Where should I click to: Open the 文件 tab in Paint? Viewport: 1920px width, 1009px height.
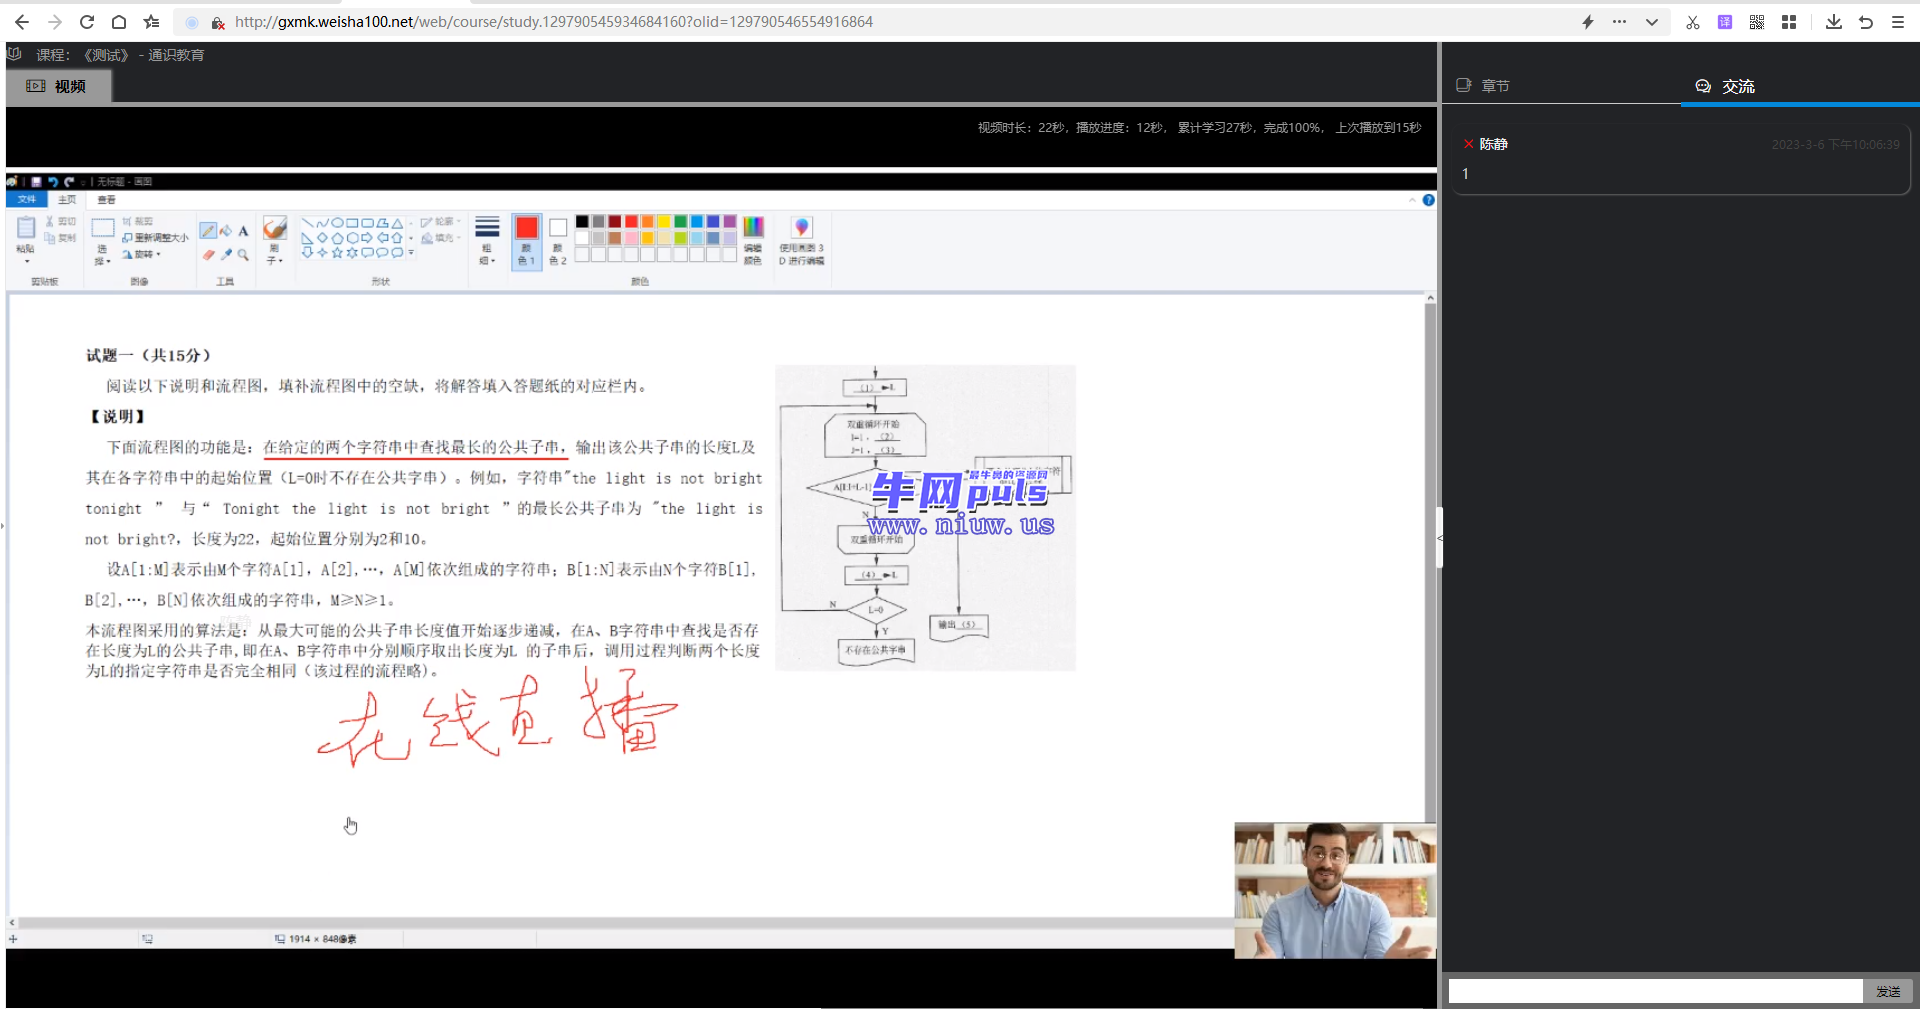[x=27, y=200]
